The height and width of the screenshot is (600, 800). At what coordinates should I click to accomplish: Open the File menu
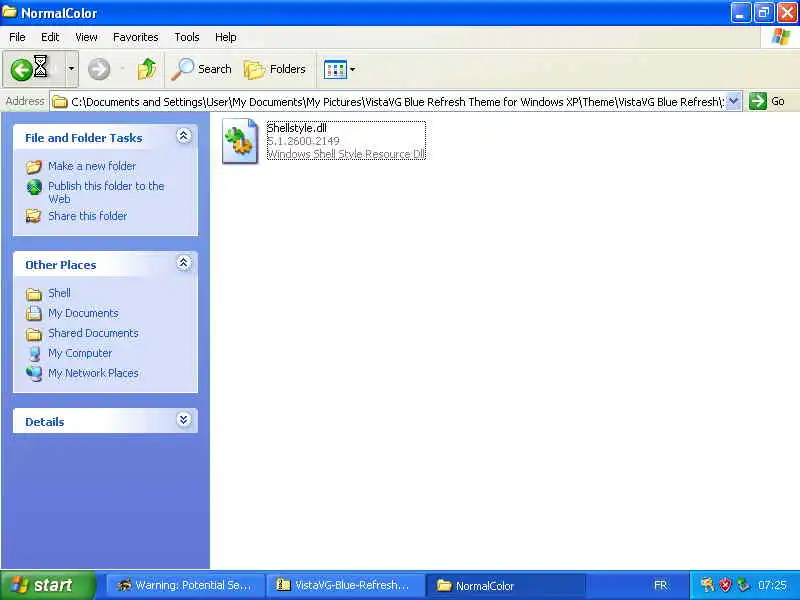pyautogui.click(x=17, y=37)
